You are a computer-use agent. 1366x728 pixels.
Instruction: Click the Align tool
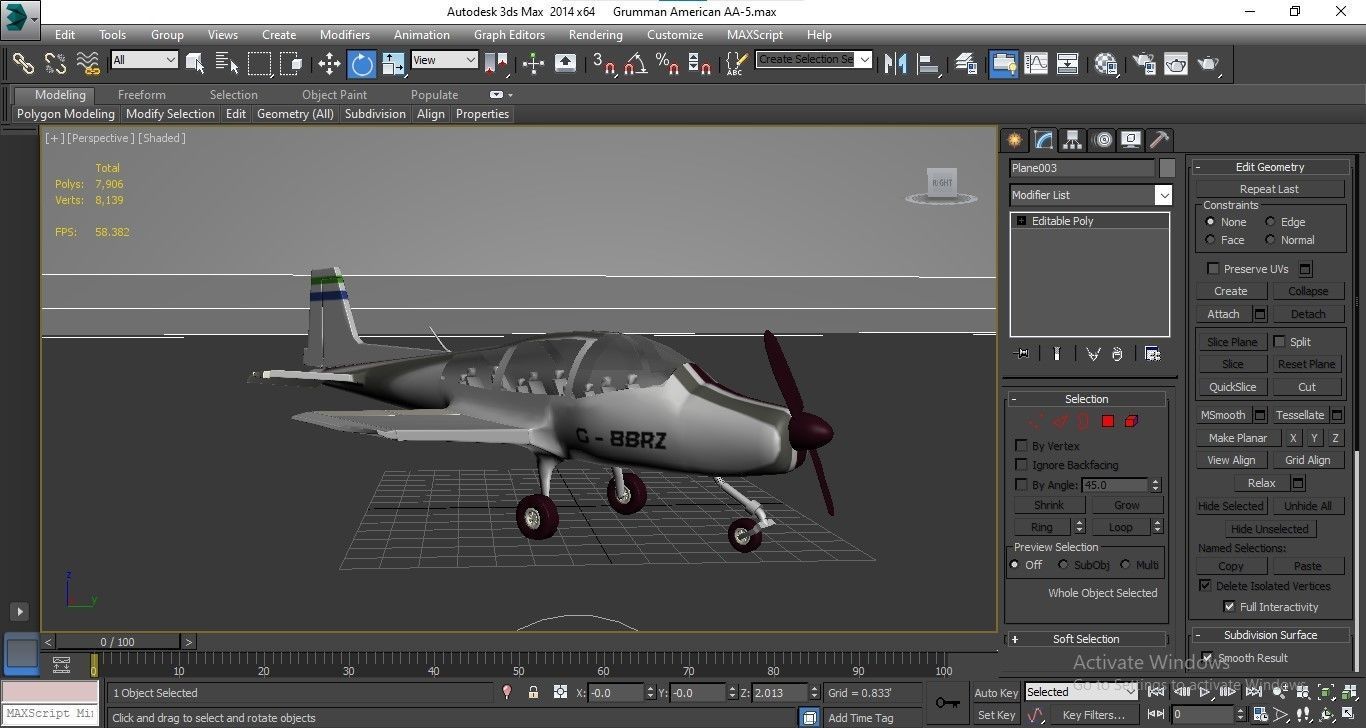(929, 63)
